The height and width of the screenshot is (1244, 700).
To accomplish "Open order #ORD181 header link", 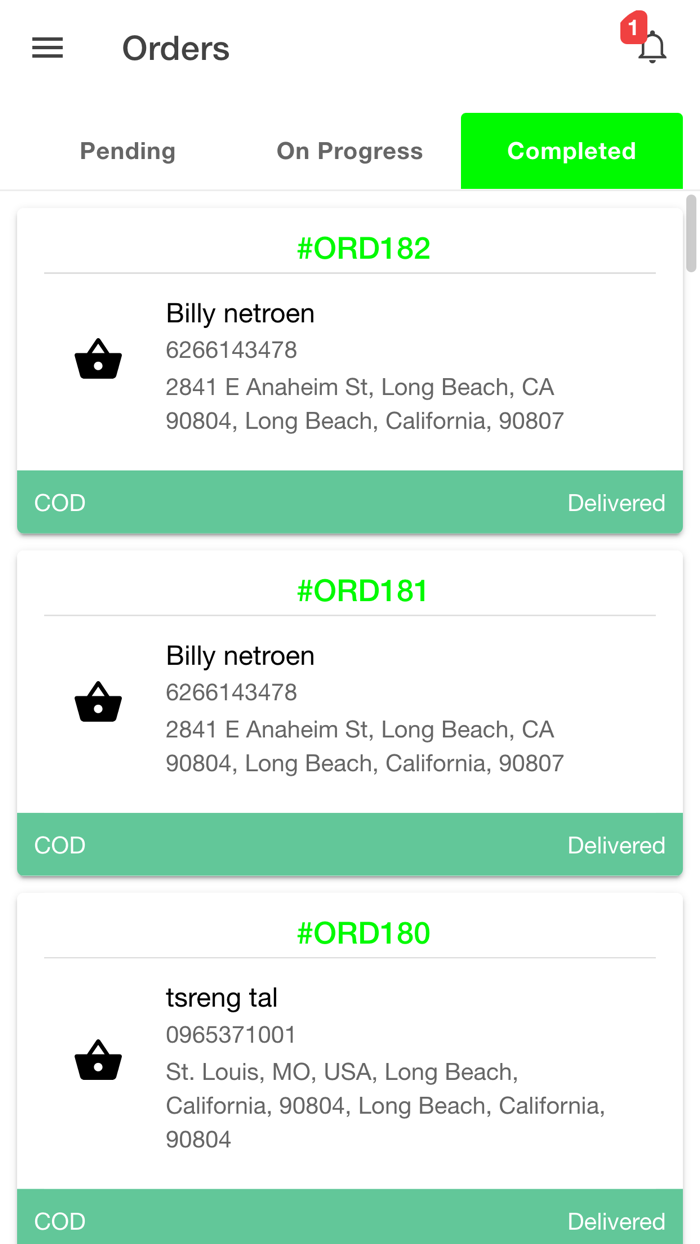I will tap(363, 590).
